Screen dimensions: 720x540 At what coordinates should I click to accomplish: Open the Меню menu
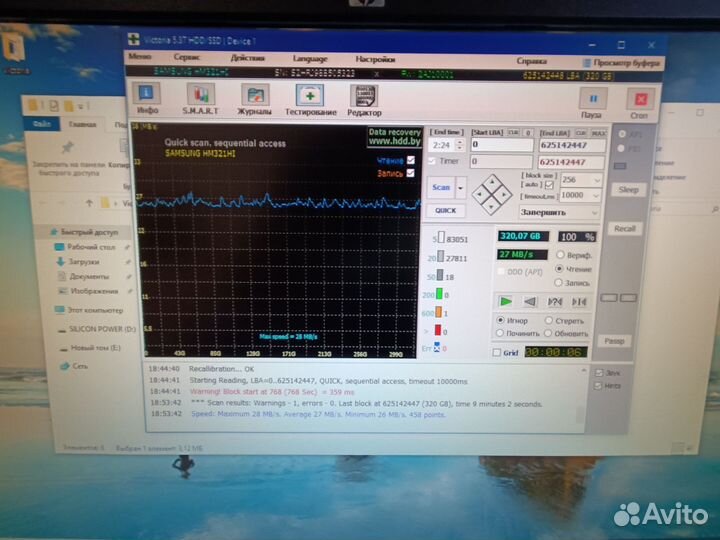point(140,56)
